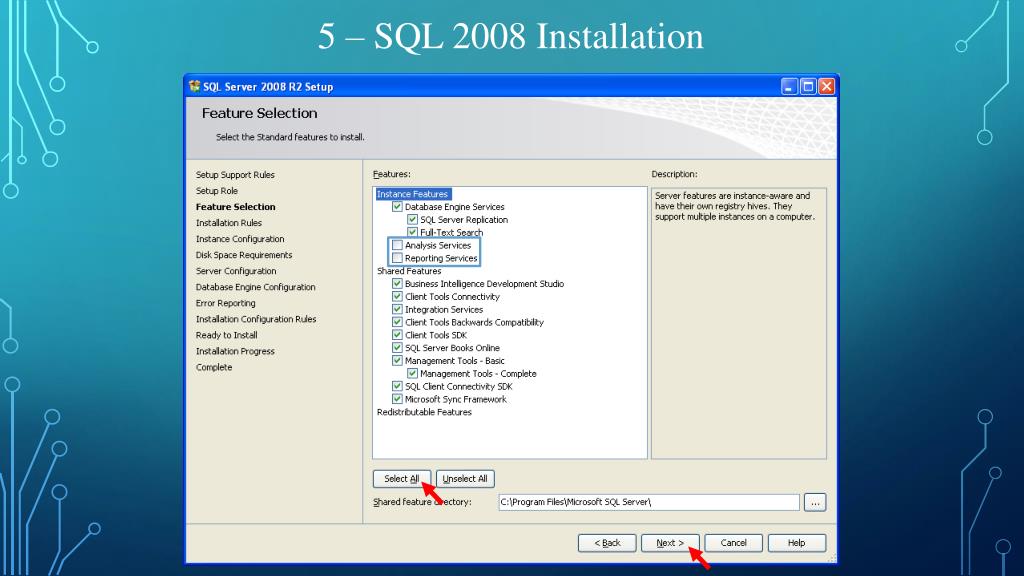Click the SQL Server Setup title bar icon
The width and height of the screenshot is (1024, 576).
click(194, 86)
